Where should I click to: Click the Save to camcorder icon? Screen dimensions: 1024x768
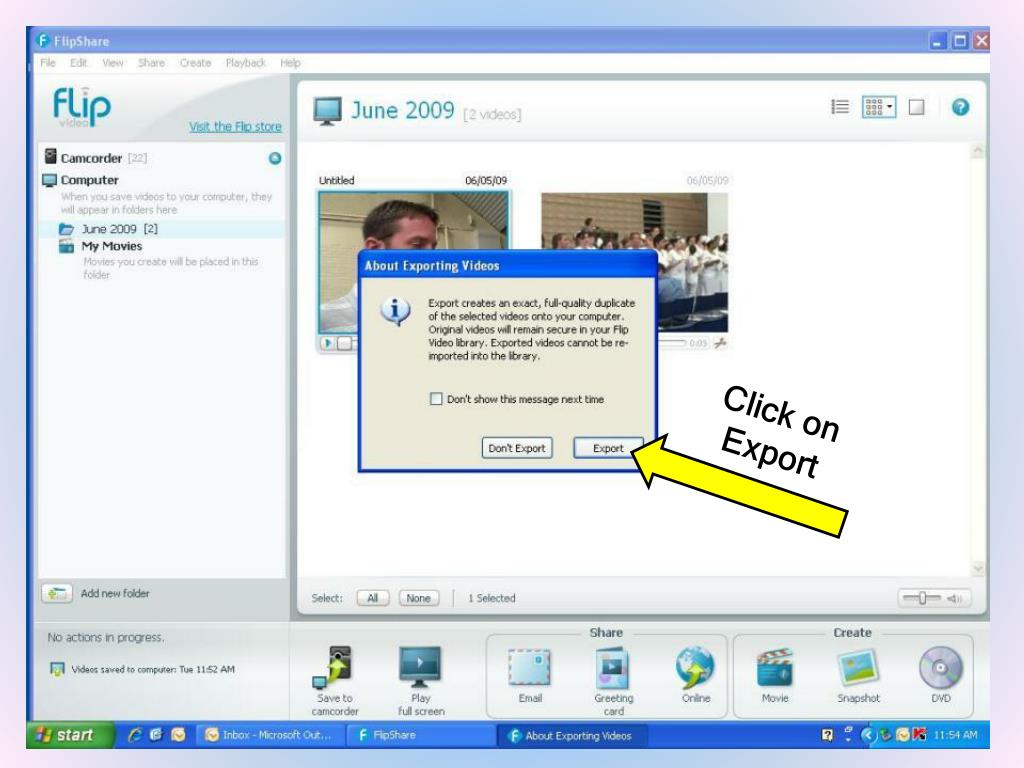[334, 669]
